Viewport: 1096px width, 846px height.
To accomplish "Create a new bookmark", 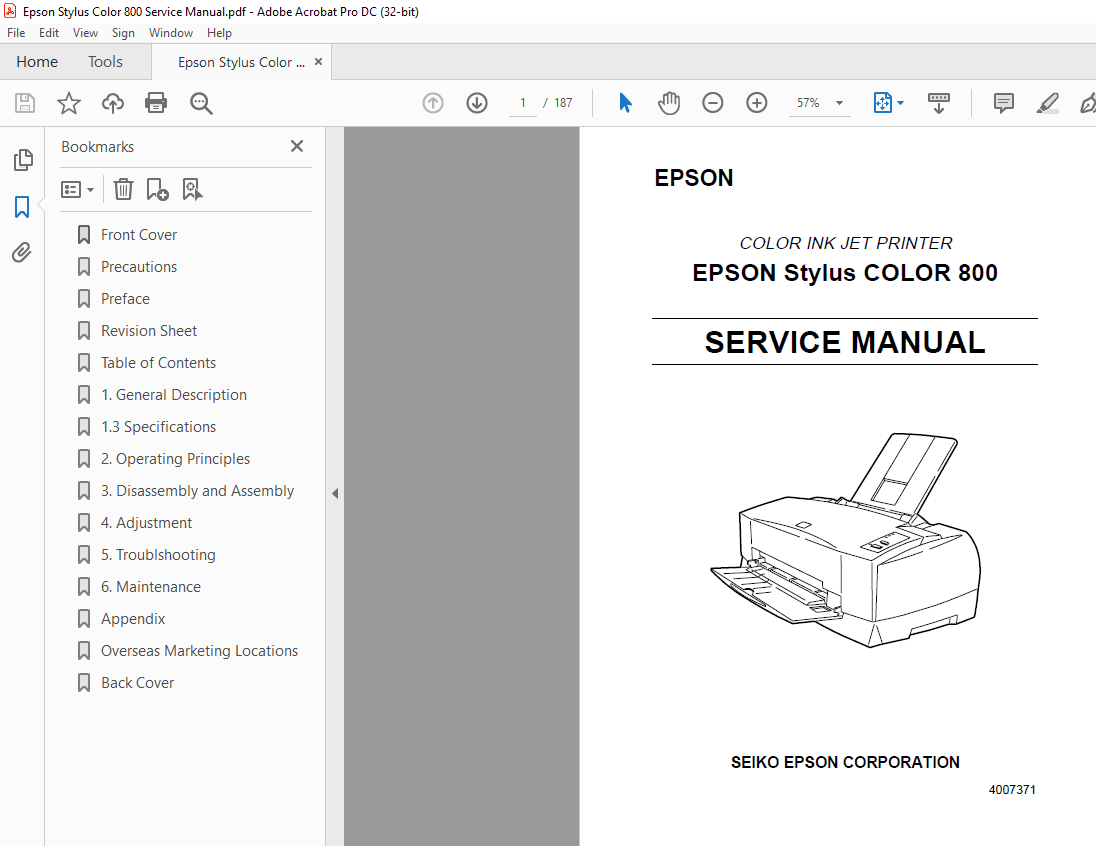I will click(x=157, y=189).
